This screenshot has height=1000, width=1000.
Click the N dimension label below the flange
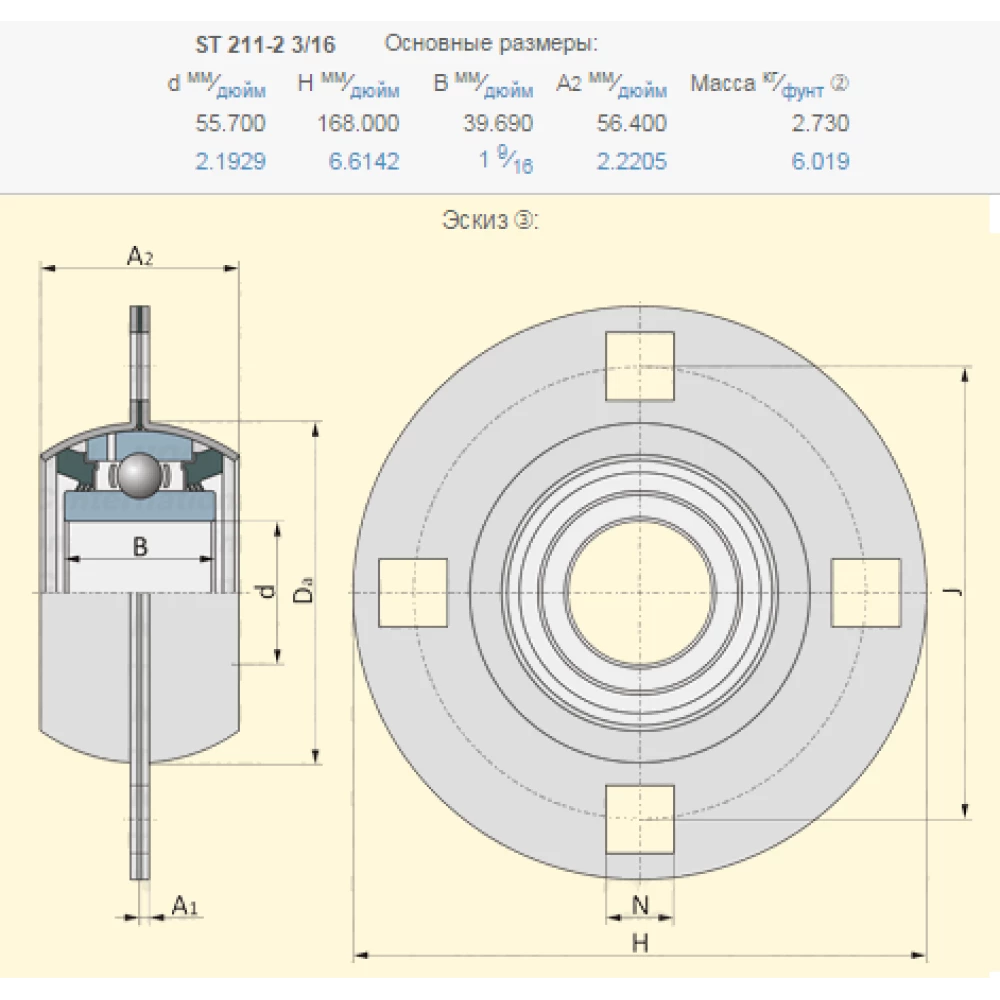tap(641, 906)
